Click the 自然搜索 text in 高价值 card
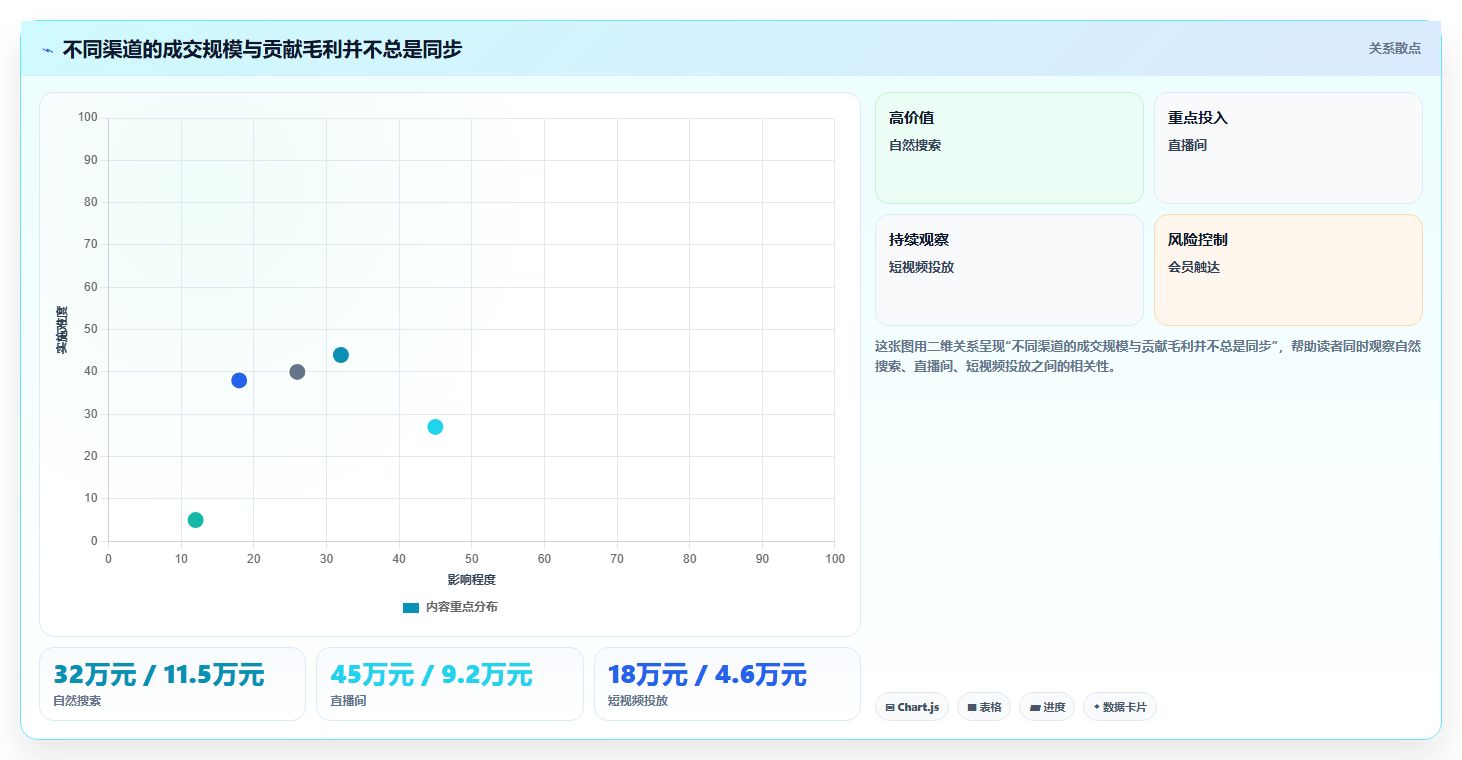1462x760 pixels. coord(915,145)
